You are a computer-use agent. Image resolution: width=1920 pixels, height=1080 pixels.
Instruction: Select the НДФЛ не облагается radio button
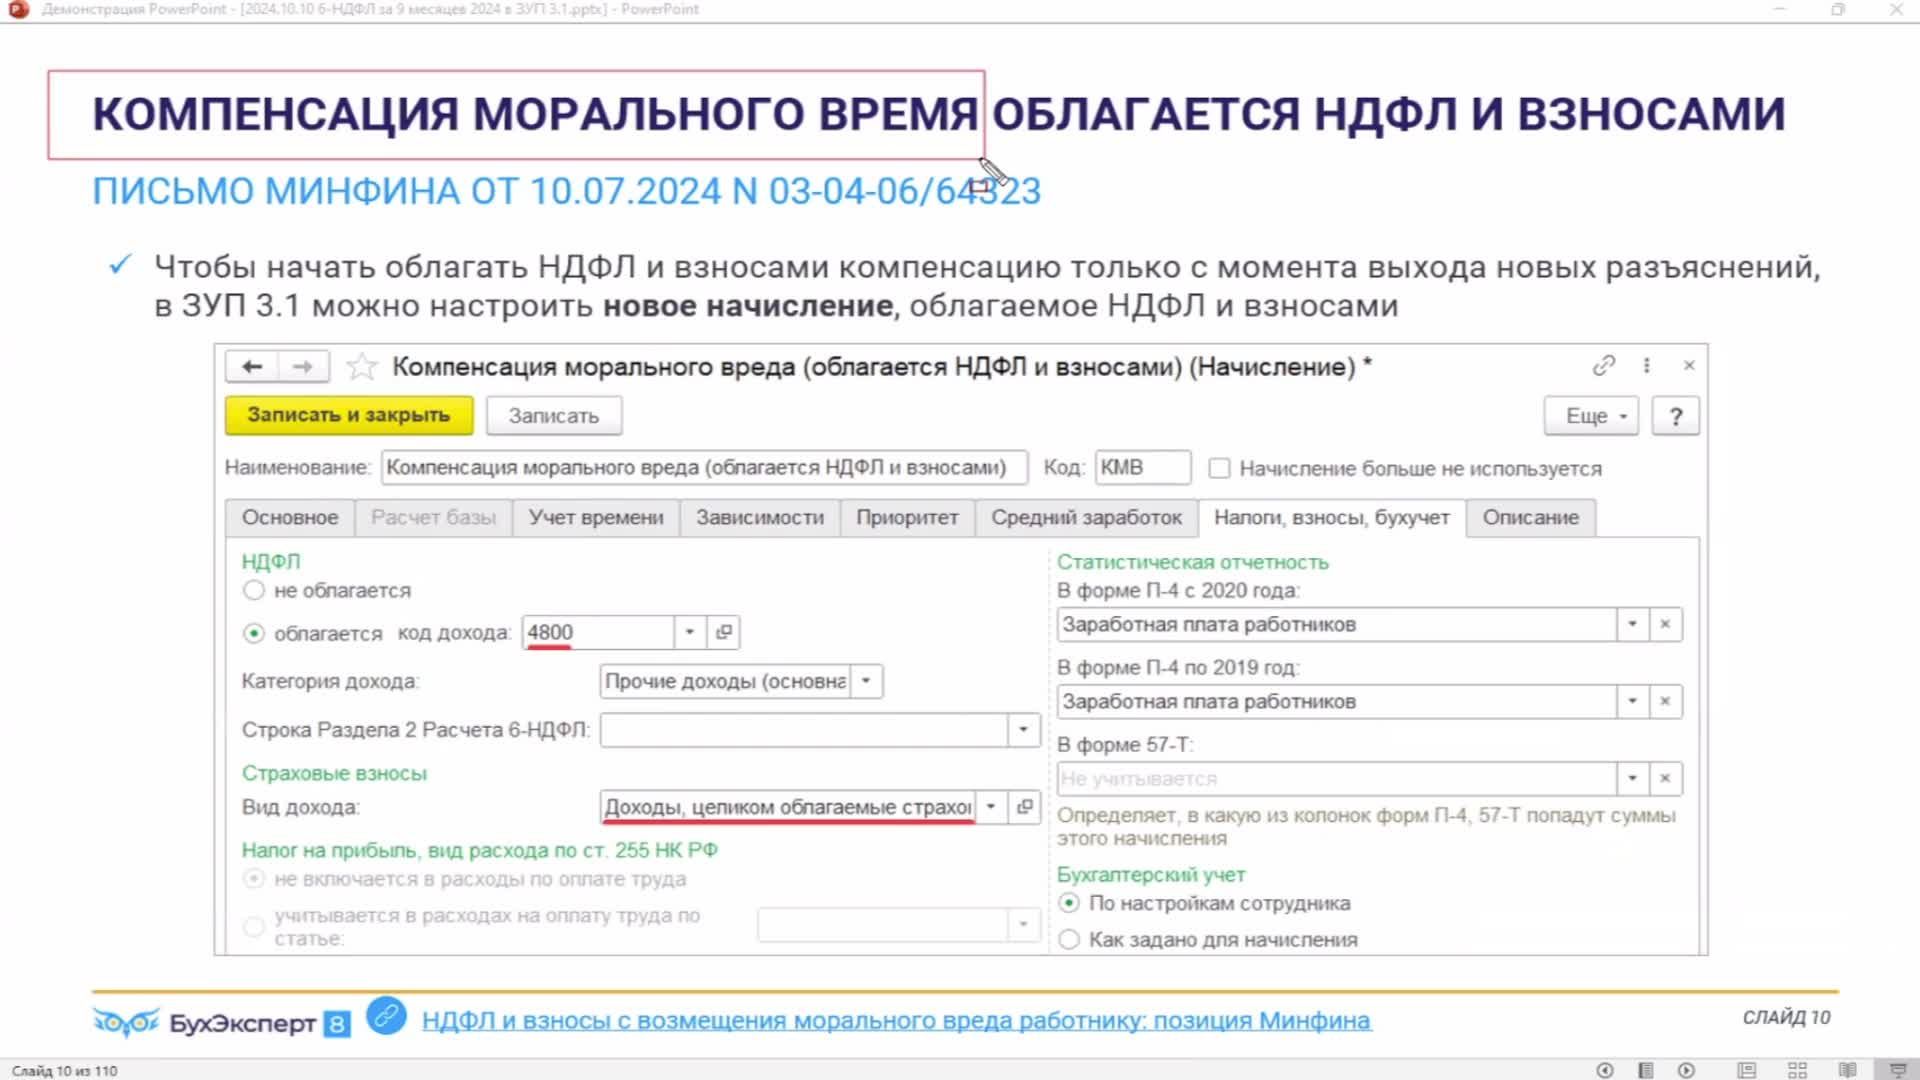(x=254, y=591)
